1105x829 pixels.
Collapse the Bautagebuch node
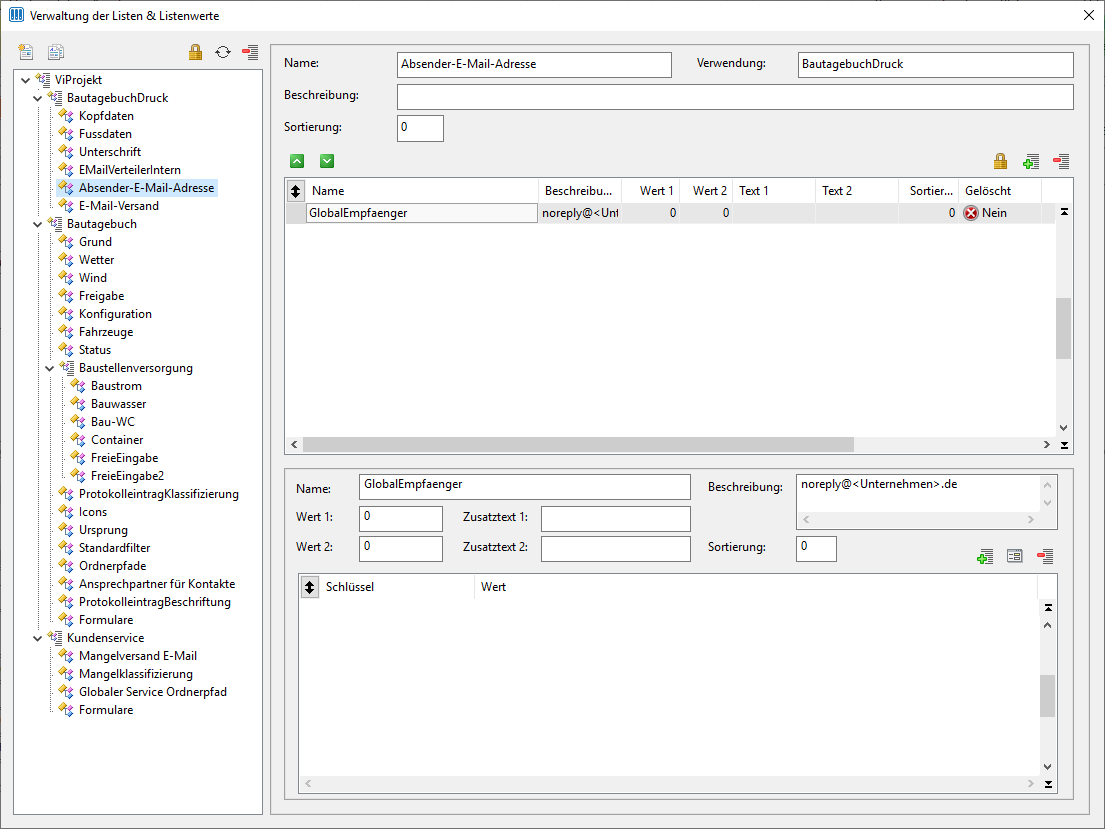(x=38, y=224)
